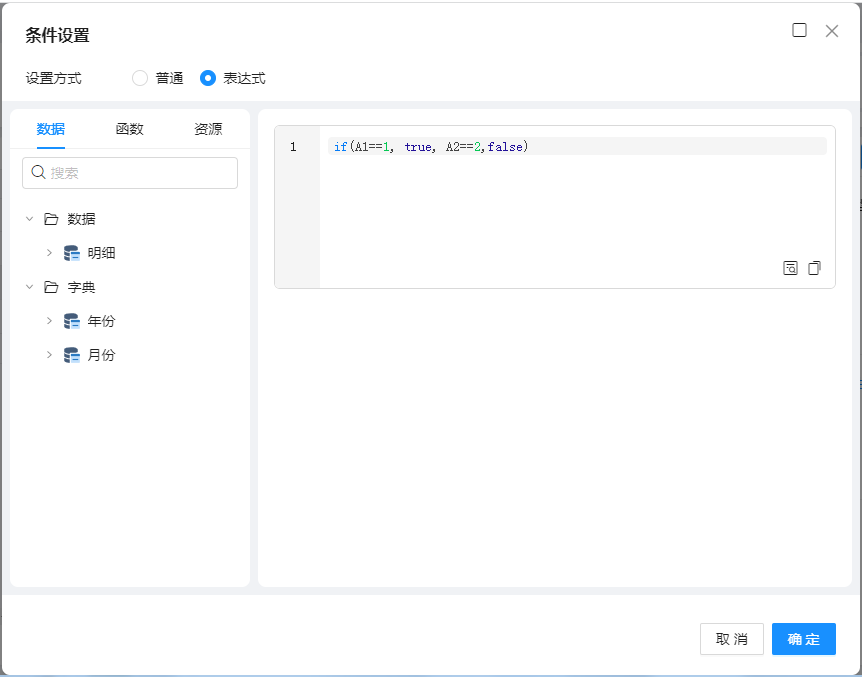Select the 表达式 radio option
862x677 pixels.
(208, 78)
